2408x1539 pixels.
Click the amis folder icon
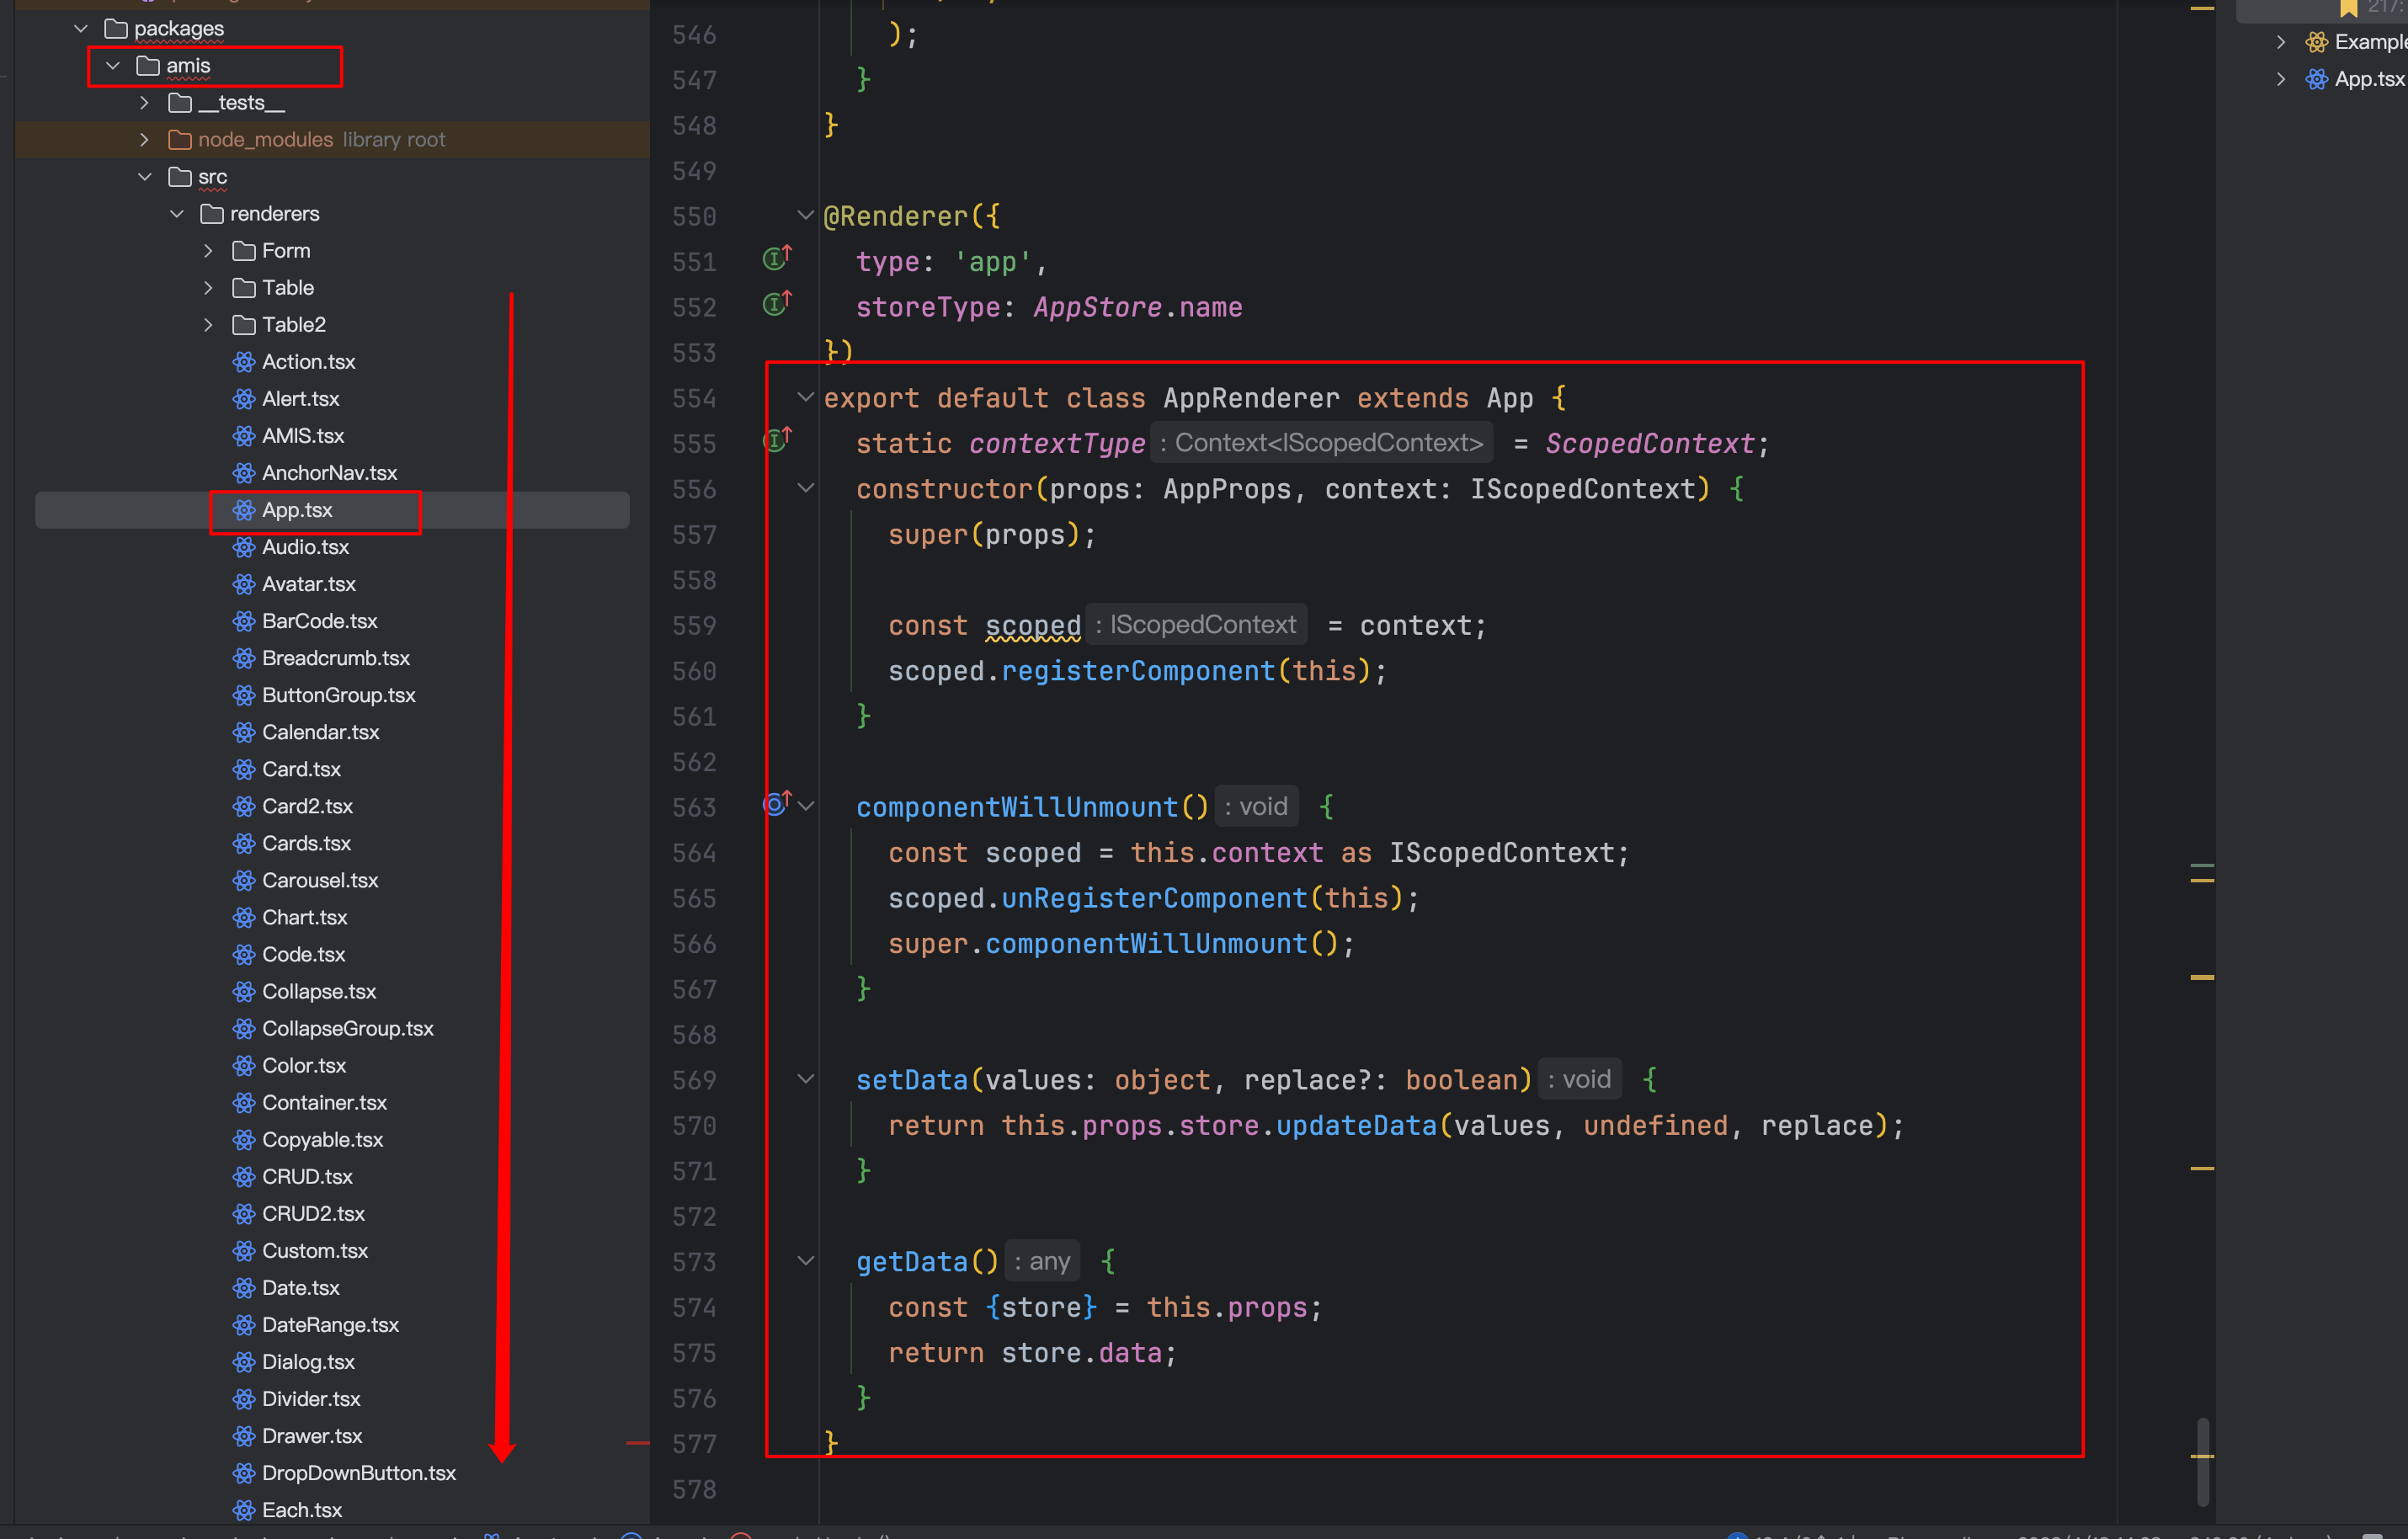[148, 66]
